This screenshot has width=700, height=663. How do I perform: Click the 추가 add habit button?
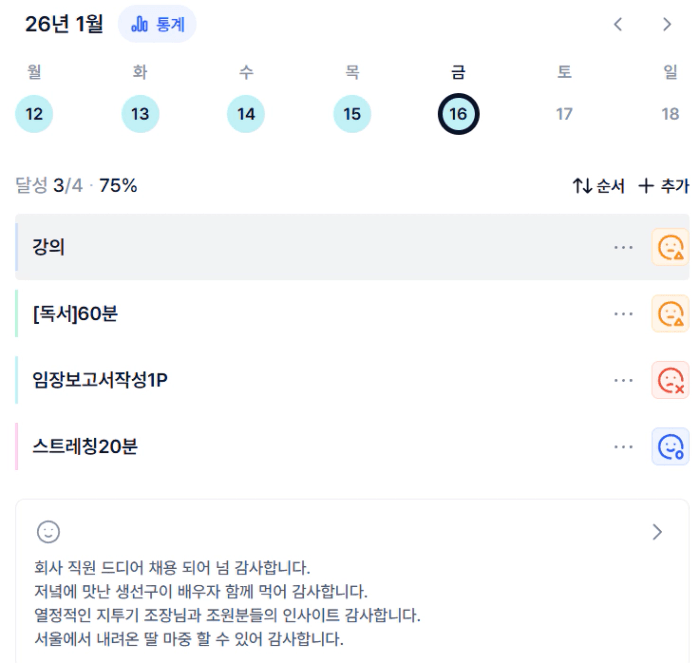tap(664, 186)
